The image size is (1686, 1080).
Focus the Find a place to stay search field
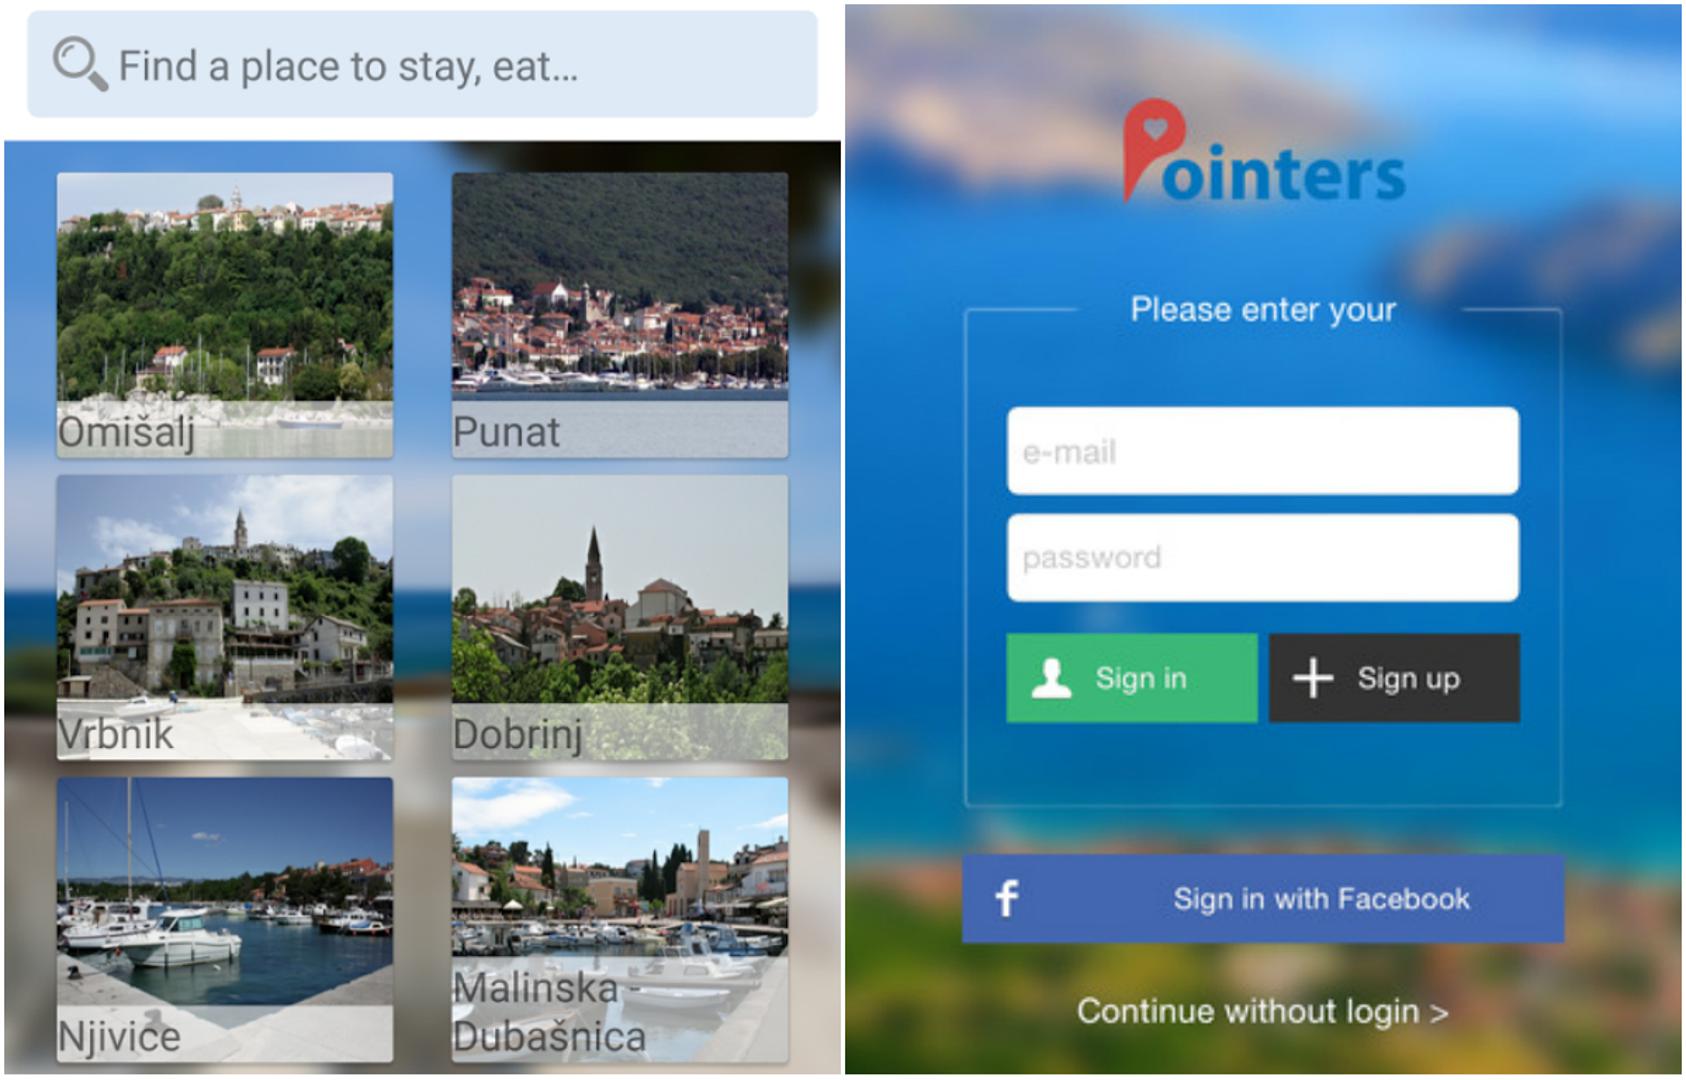coord(422,65)
